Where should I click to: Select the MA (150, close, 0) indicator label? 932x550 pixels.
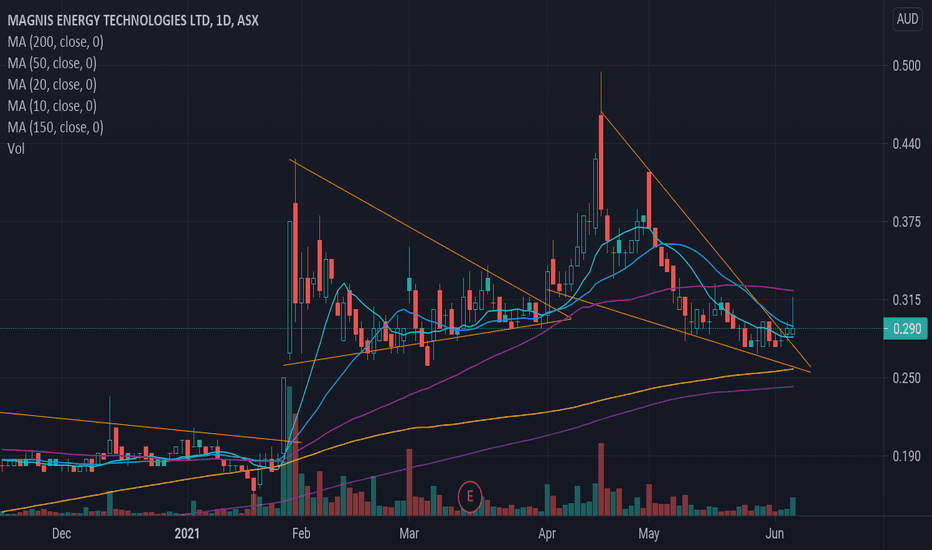[x=55, y=127]
